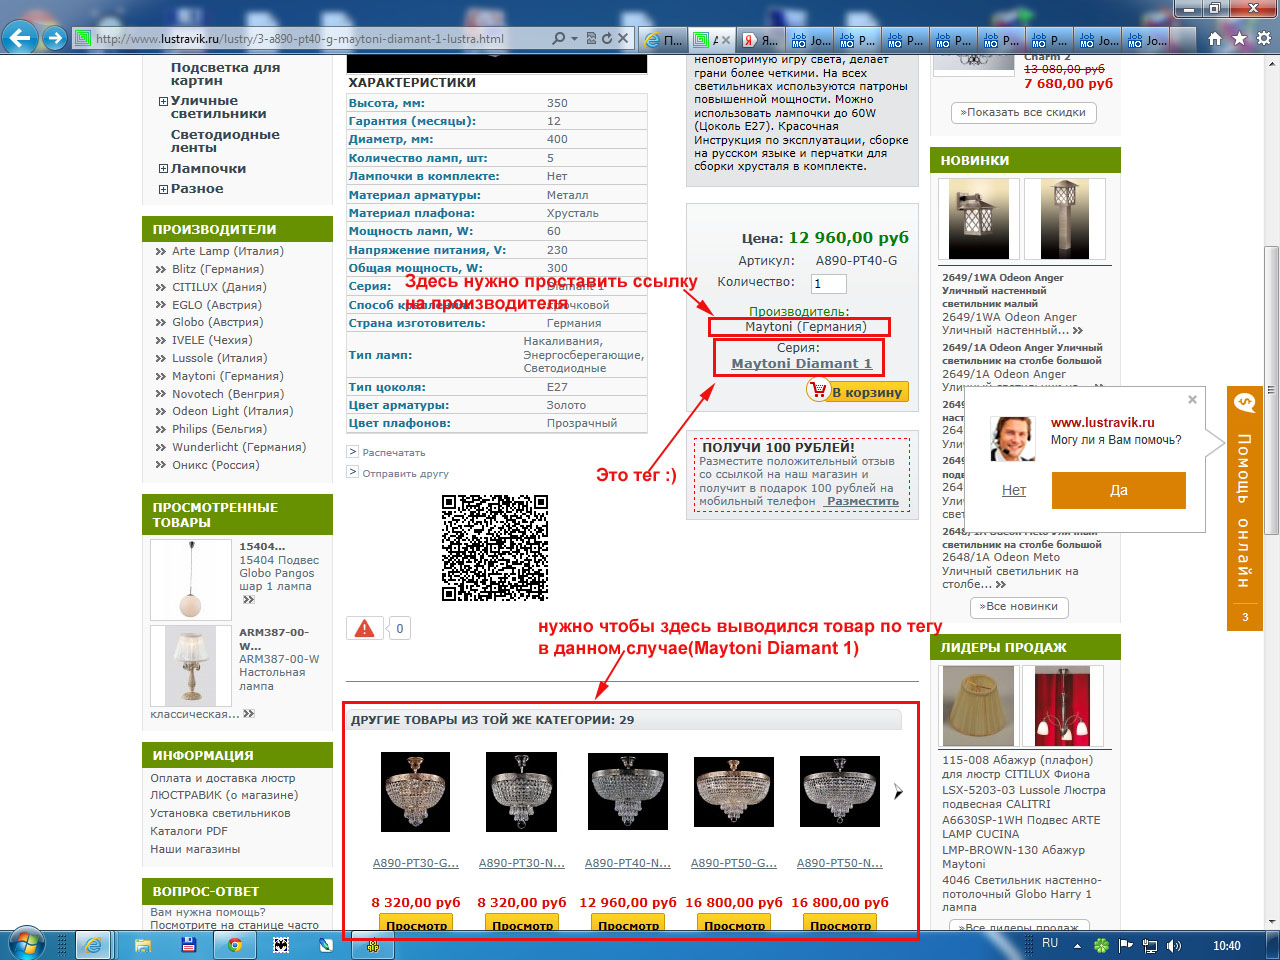The image size is (1280, 960).
Task: Click the RU language indicator
Action: [x=1050, y=943]
